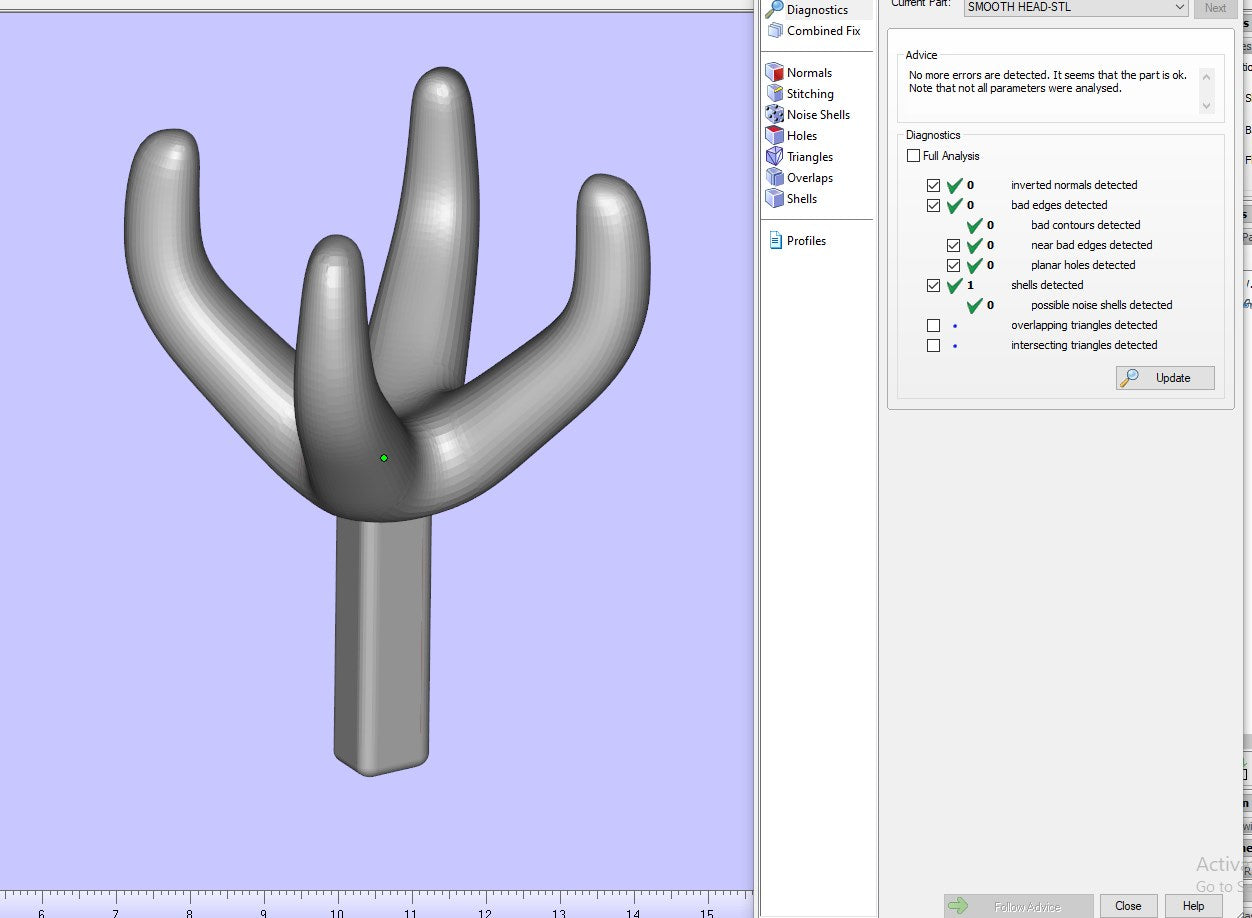Expand the Current Part dropdown
The height and width of the screenshot is (918, 1252).
coord(1180,8)
